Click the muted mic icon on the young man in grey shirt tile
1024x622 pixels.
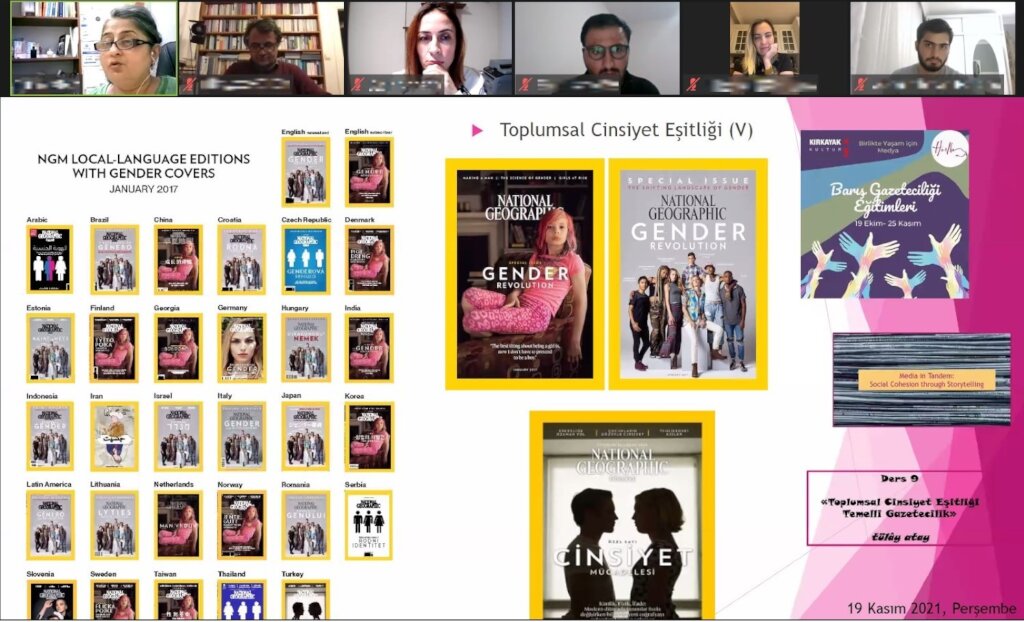coord(862,84)
